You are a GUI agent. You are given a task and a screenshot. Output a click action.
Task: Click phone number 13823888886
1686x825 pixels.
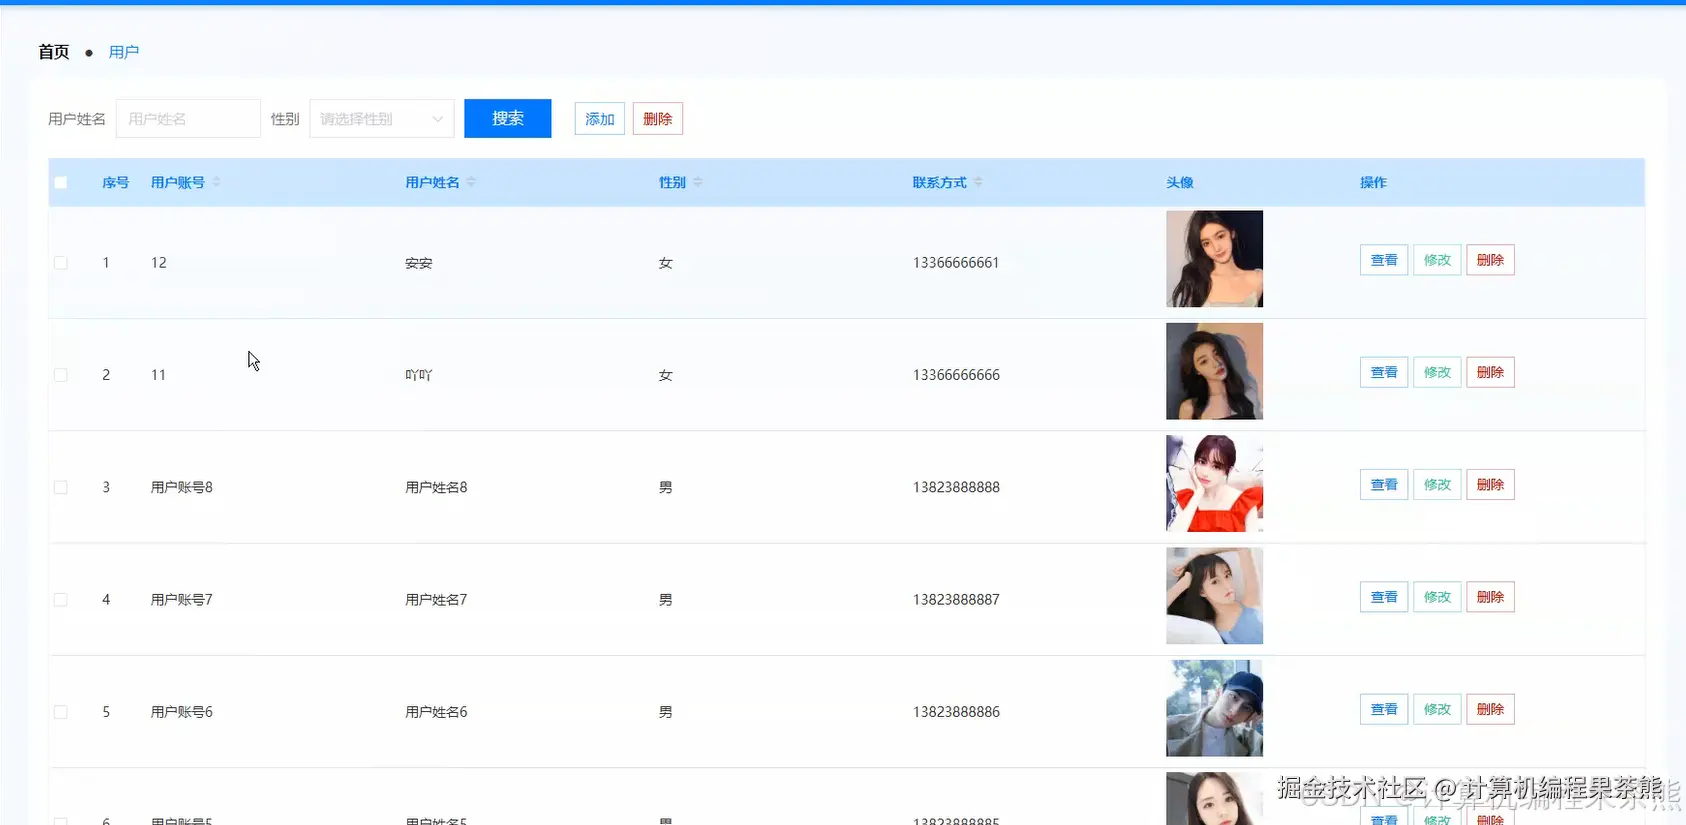[x=956, y=712]
